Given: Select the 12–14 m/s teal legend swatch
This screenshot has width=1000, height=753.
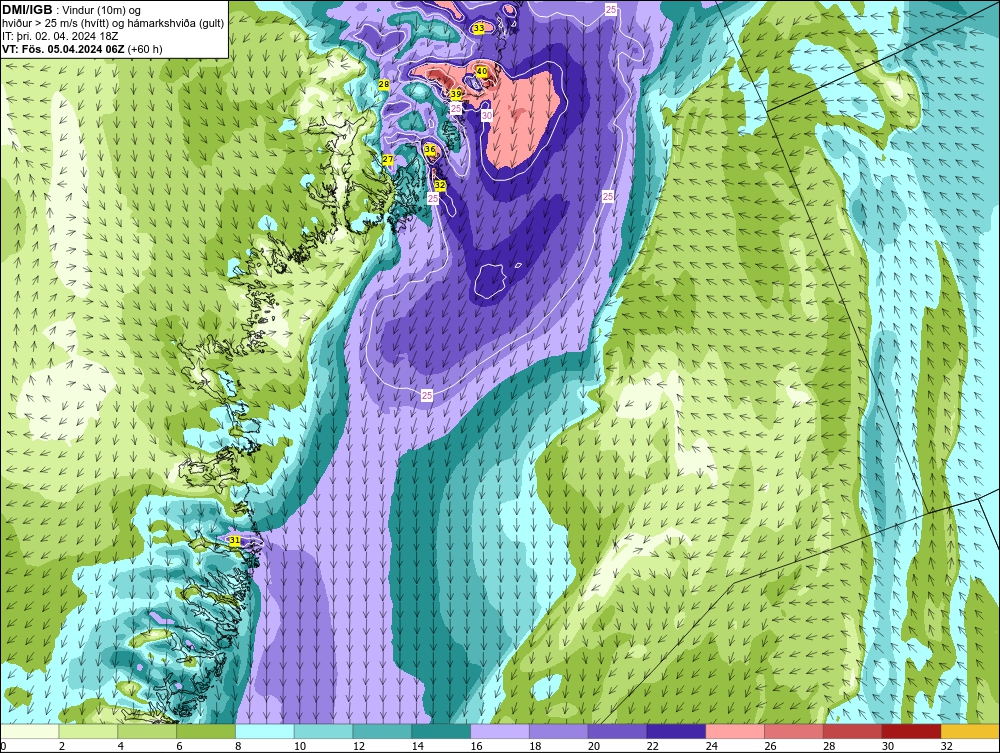Looking at the screenshot, I should 383,731.
